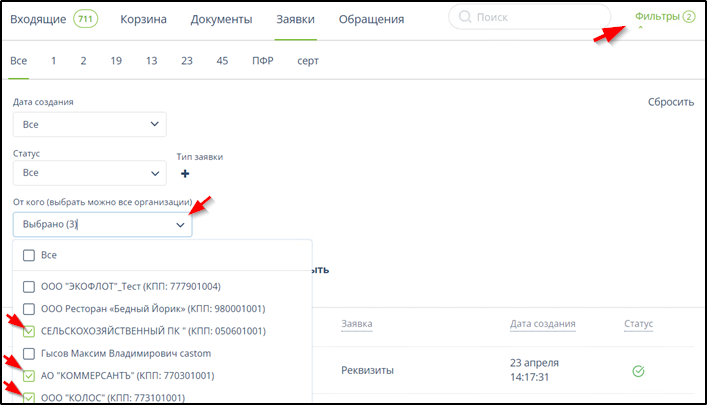
Task: Click Сбросить to reset filters
Action: click(x=670, y=102)
